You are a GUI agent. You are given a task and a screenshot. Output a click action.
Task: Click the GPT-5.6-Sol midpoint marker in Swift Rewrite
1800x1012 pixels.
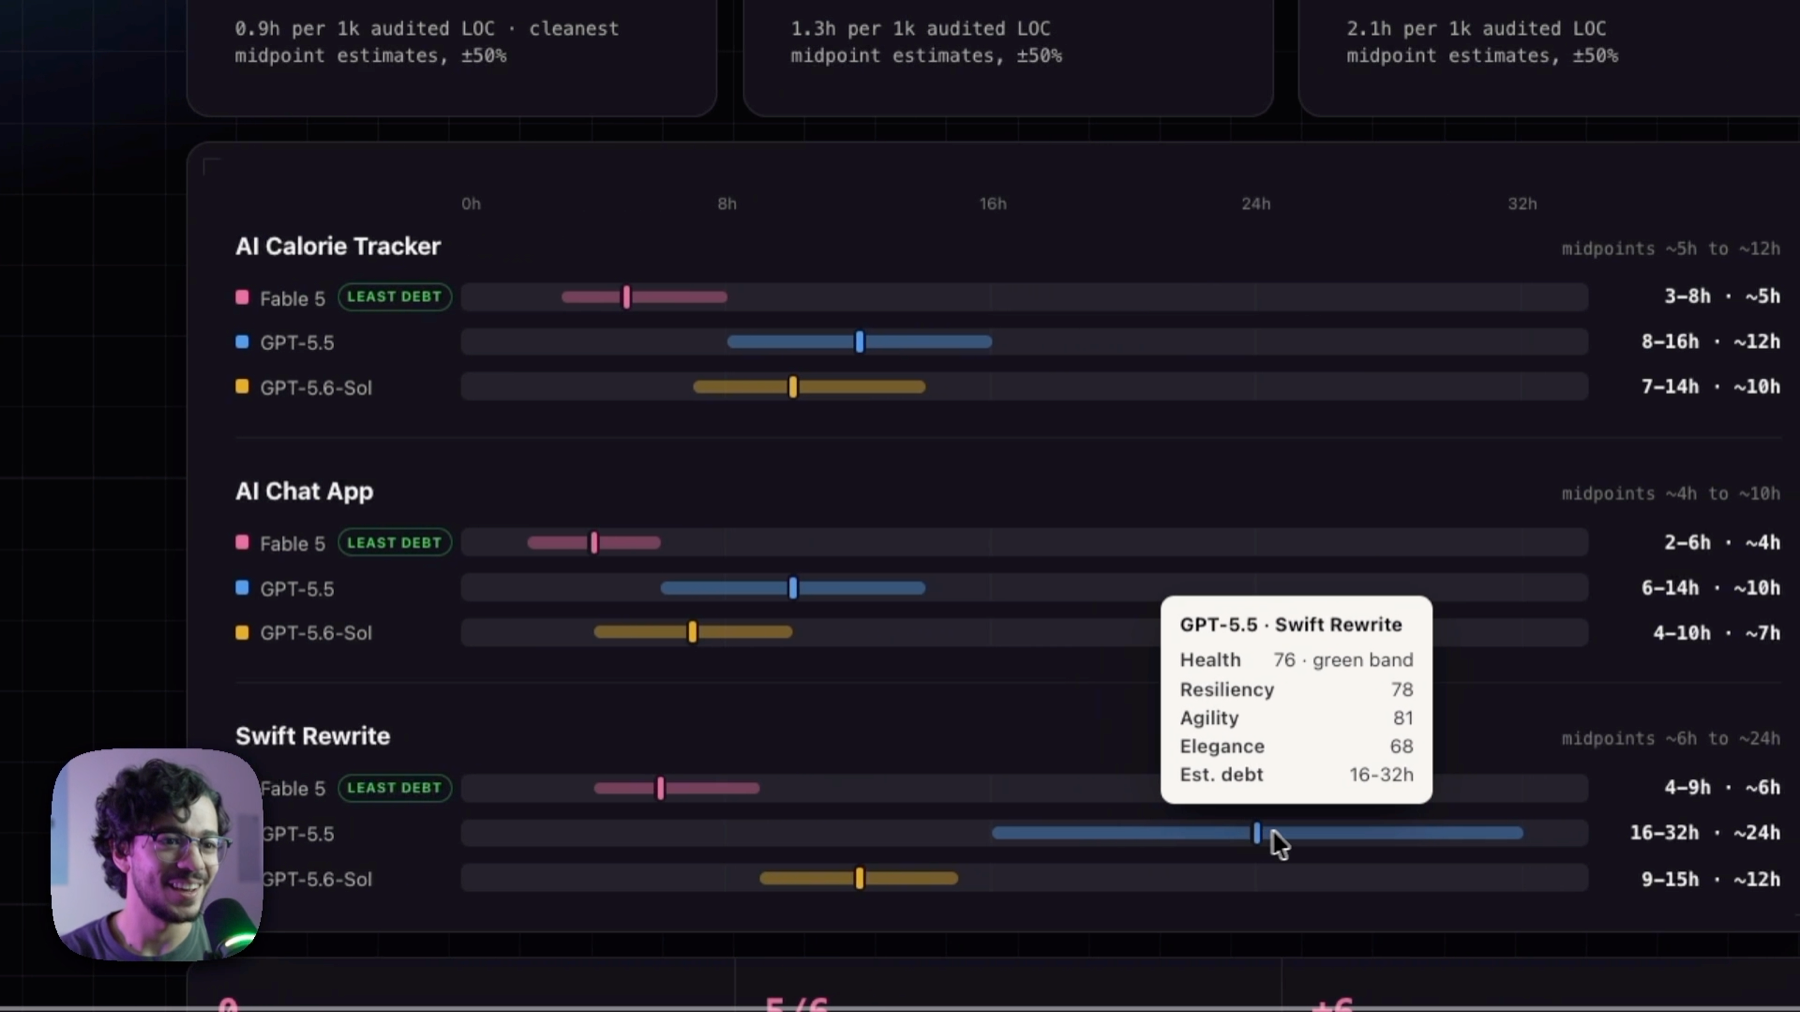coord(859,879)
